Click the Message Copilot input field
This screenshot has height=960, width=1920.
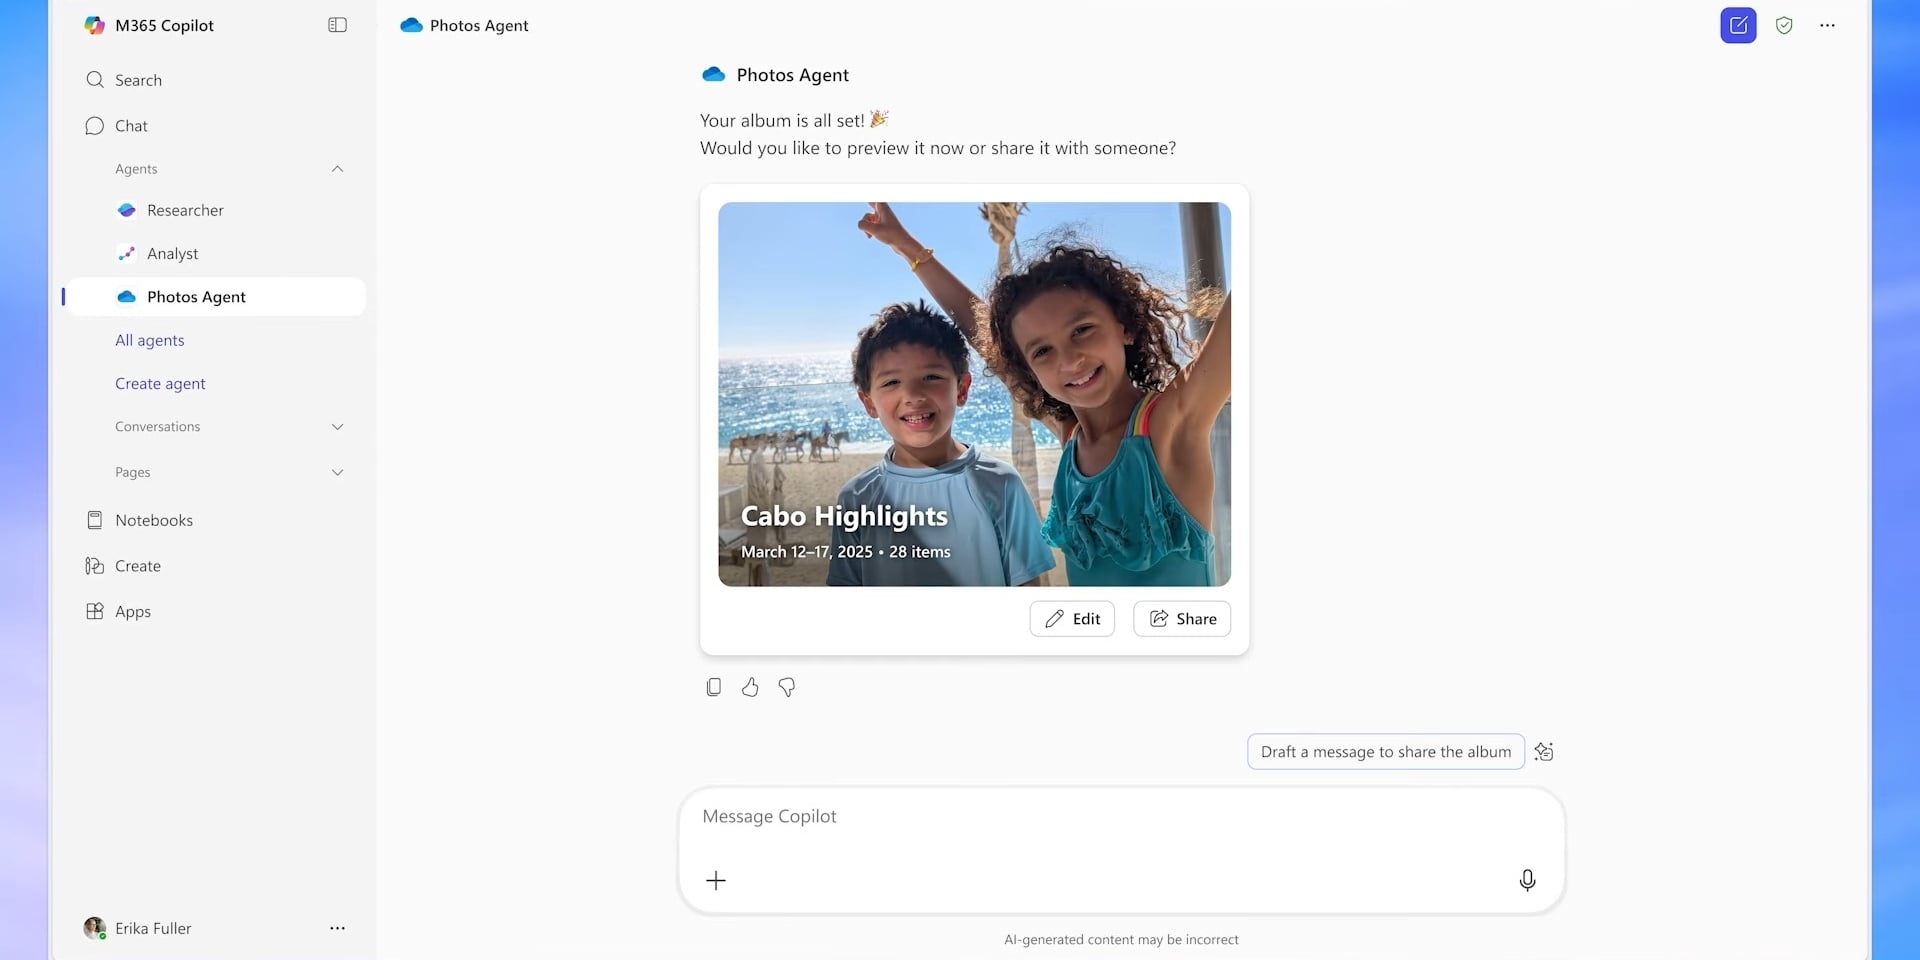point(1120,817)
